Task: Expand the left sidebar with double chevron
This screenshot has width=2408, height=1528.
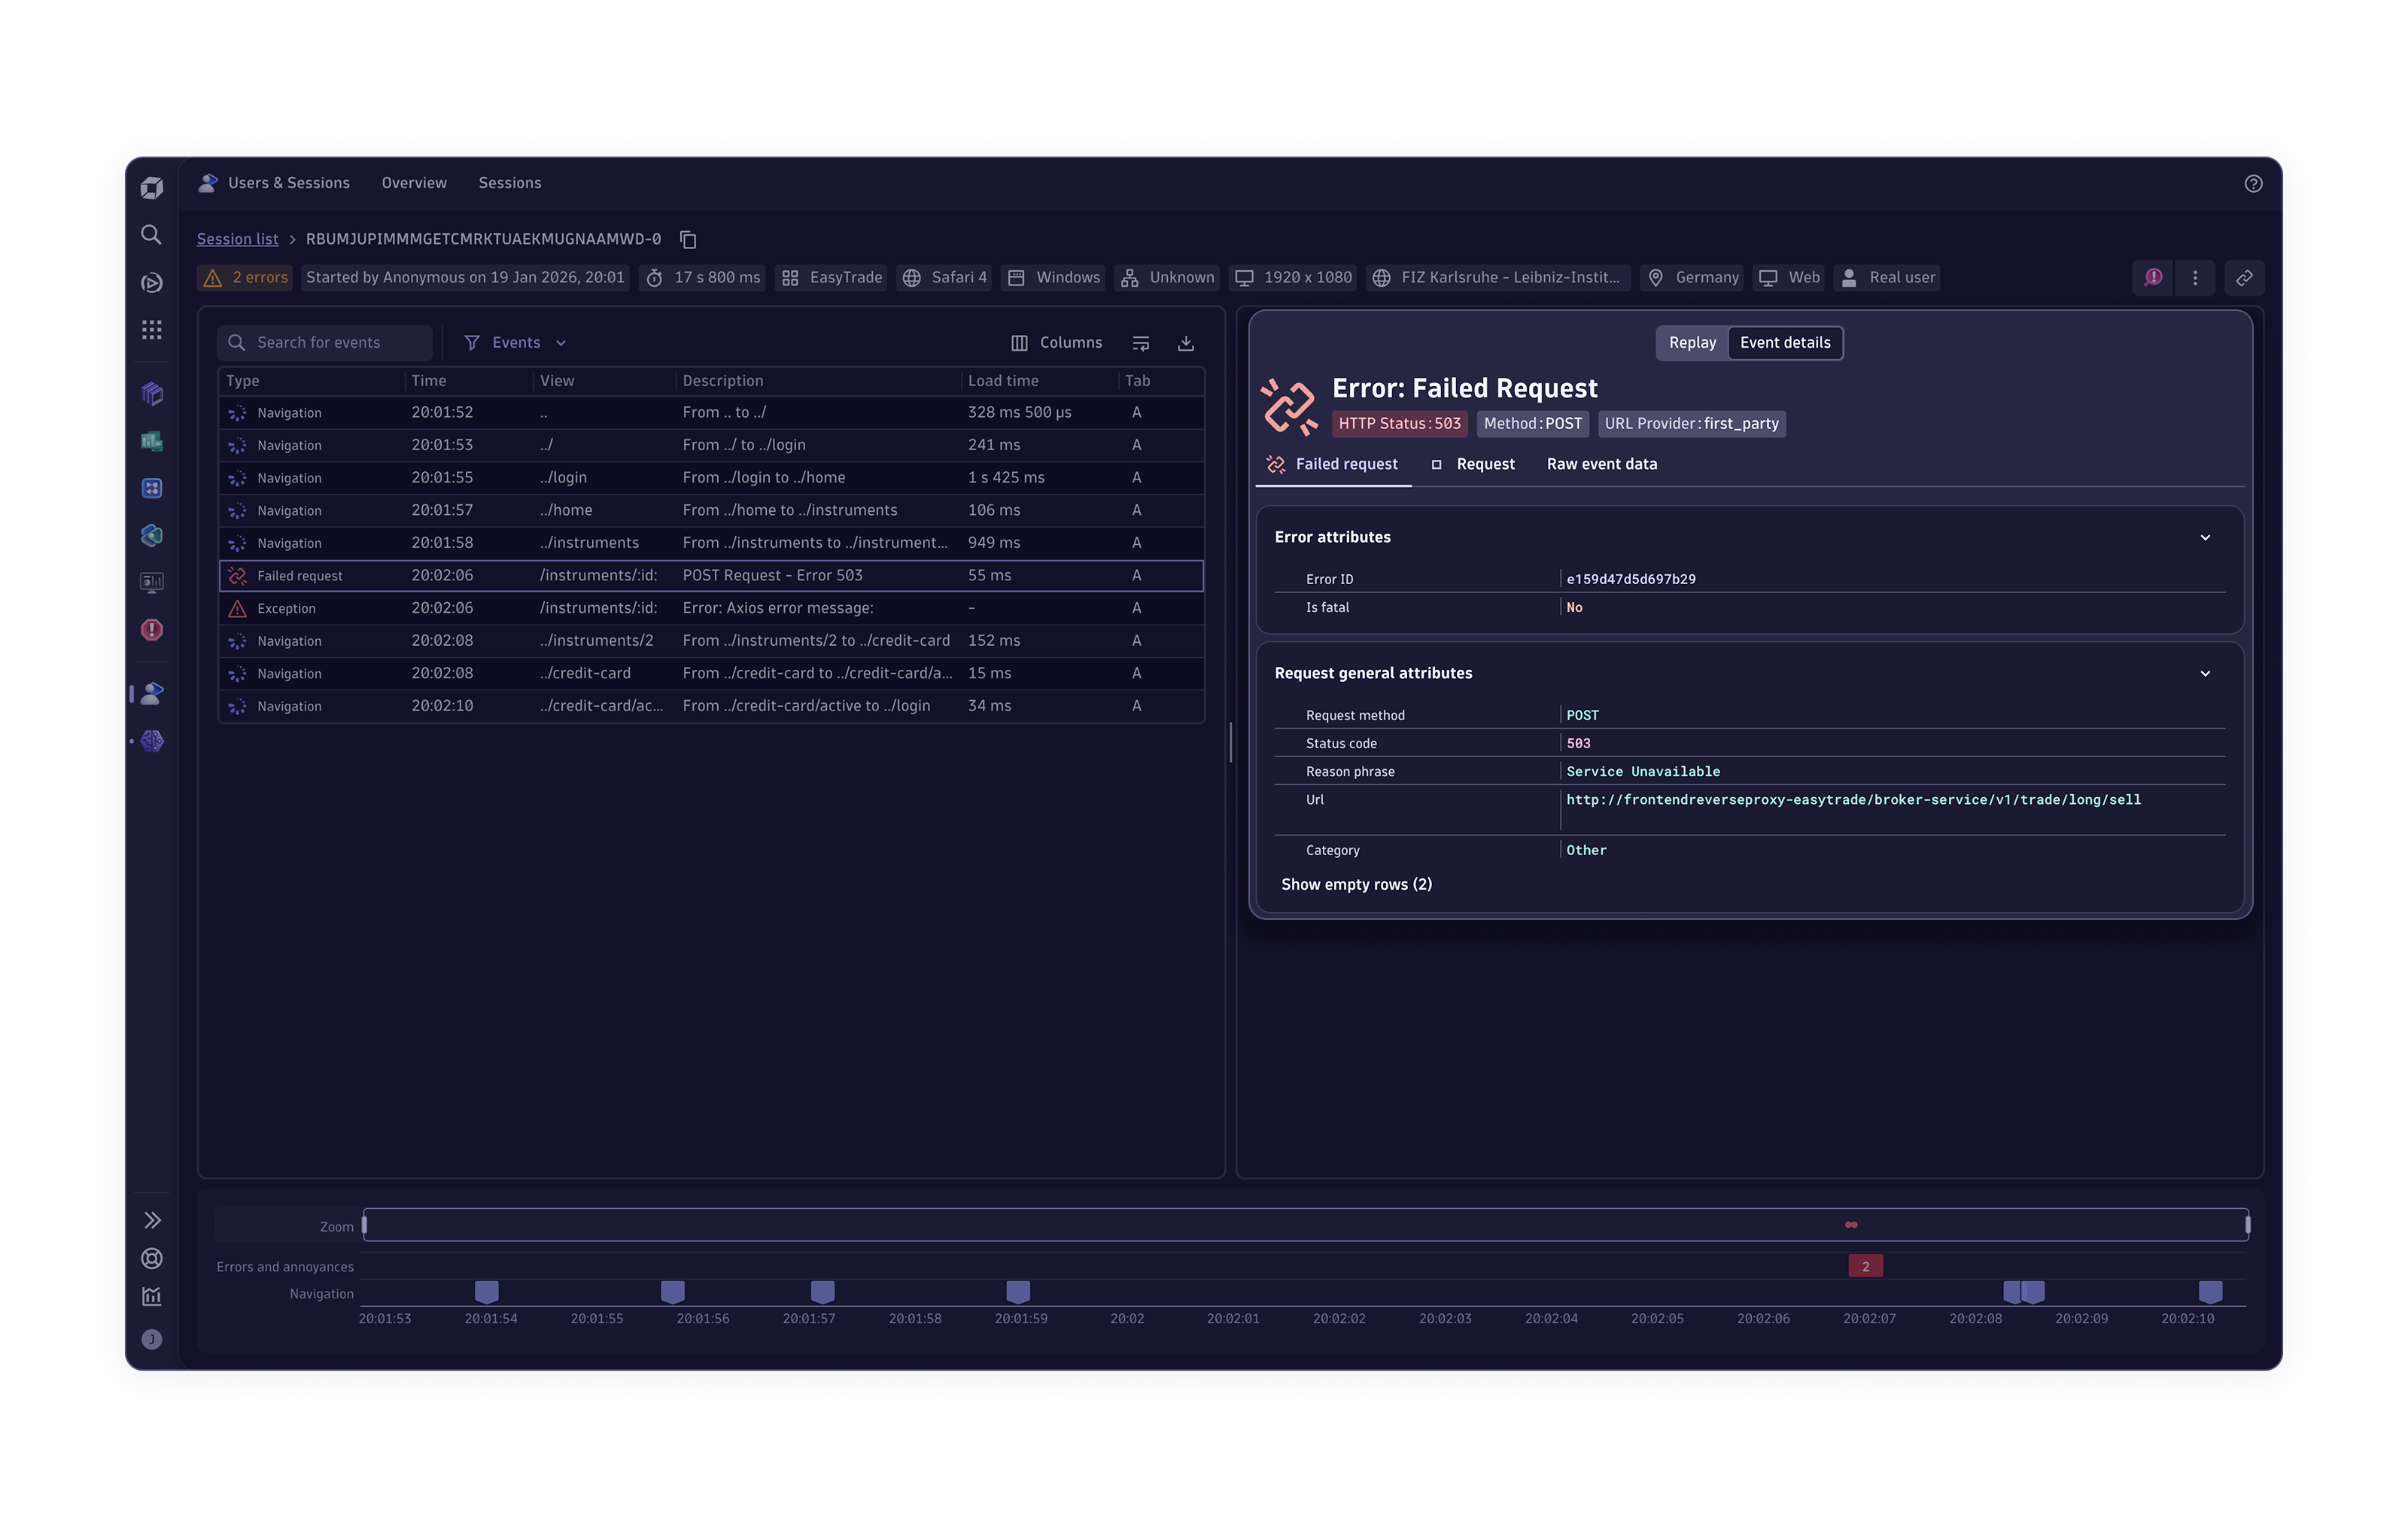Action: [x=151, y=1220]
